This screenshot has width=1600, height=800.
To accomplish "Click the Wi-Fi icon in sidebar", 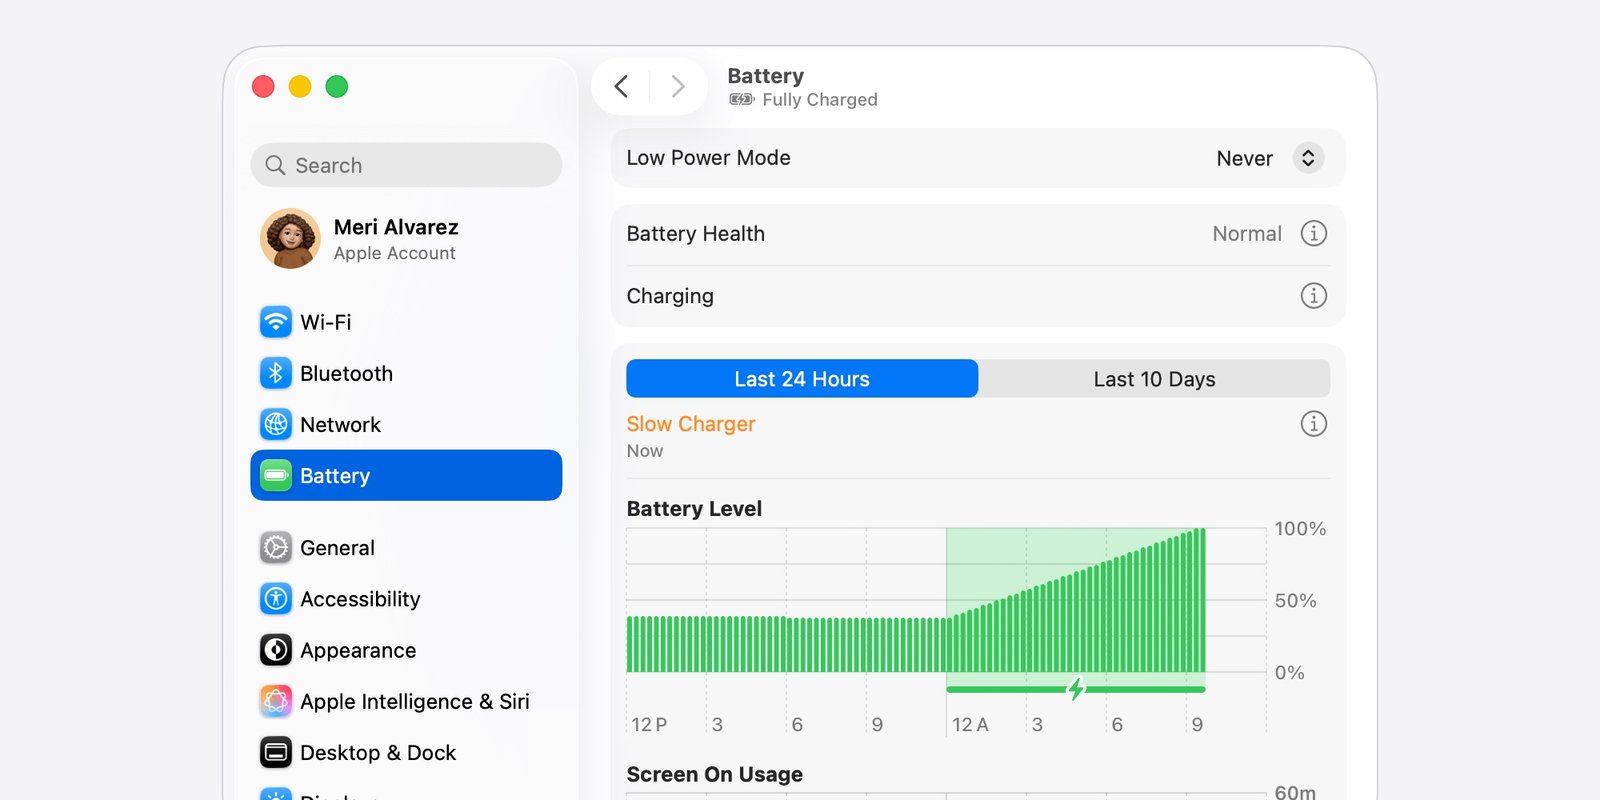I will pos(276,322).
